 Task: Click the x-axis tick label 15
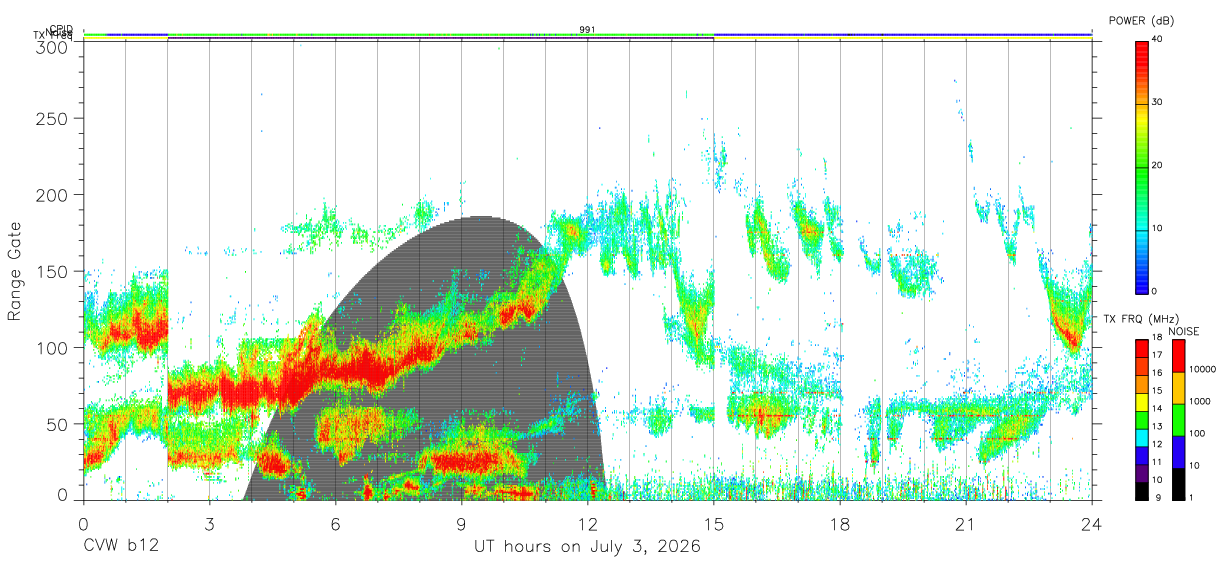click(x=714, y=524)
